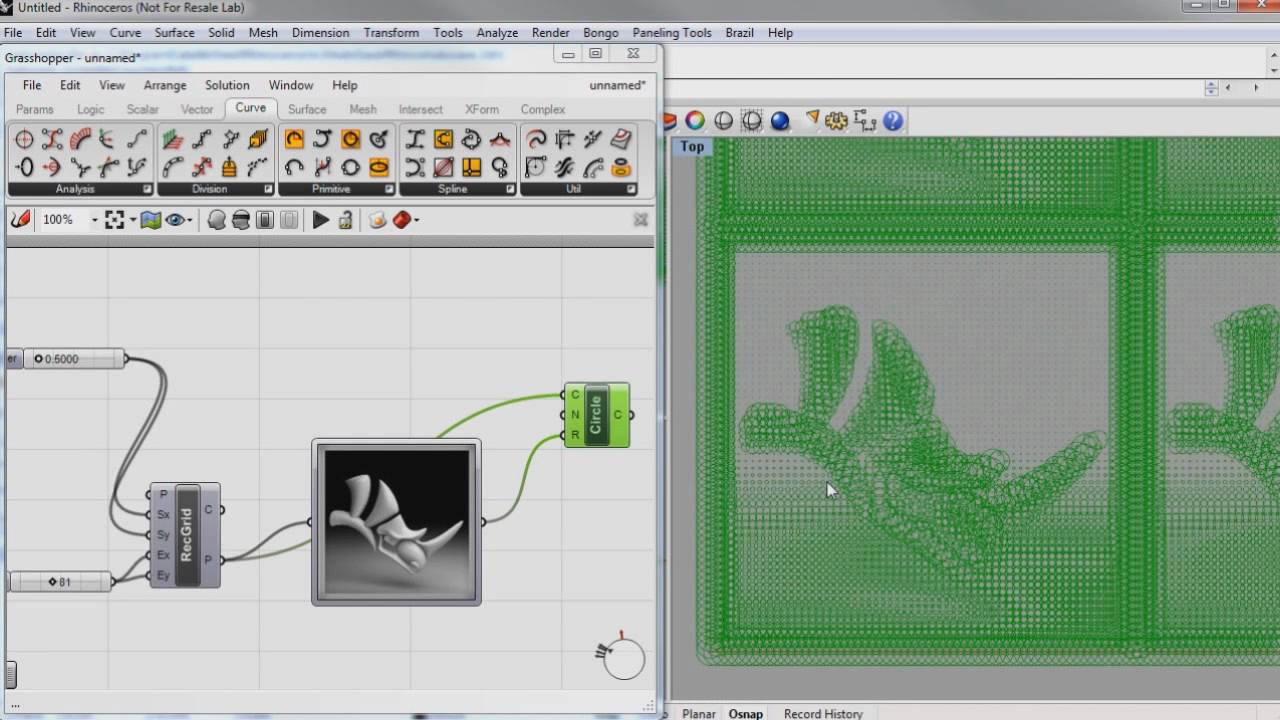
Task: Click the red striped curvature icon in Analysis
Action: (80, 140)
